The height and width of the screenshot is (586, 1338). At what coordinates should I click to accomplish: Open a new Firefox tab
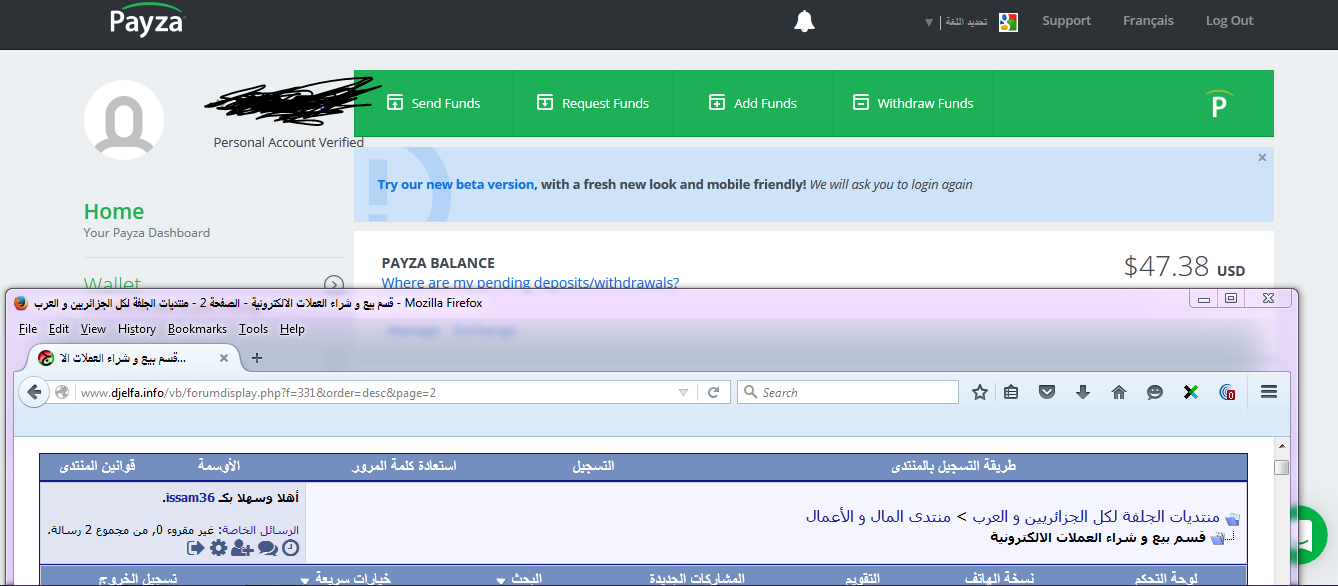(x=257, y=358)
